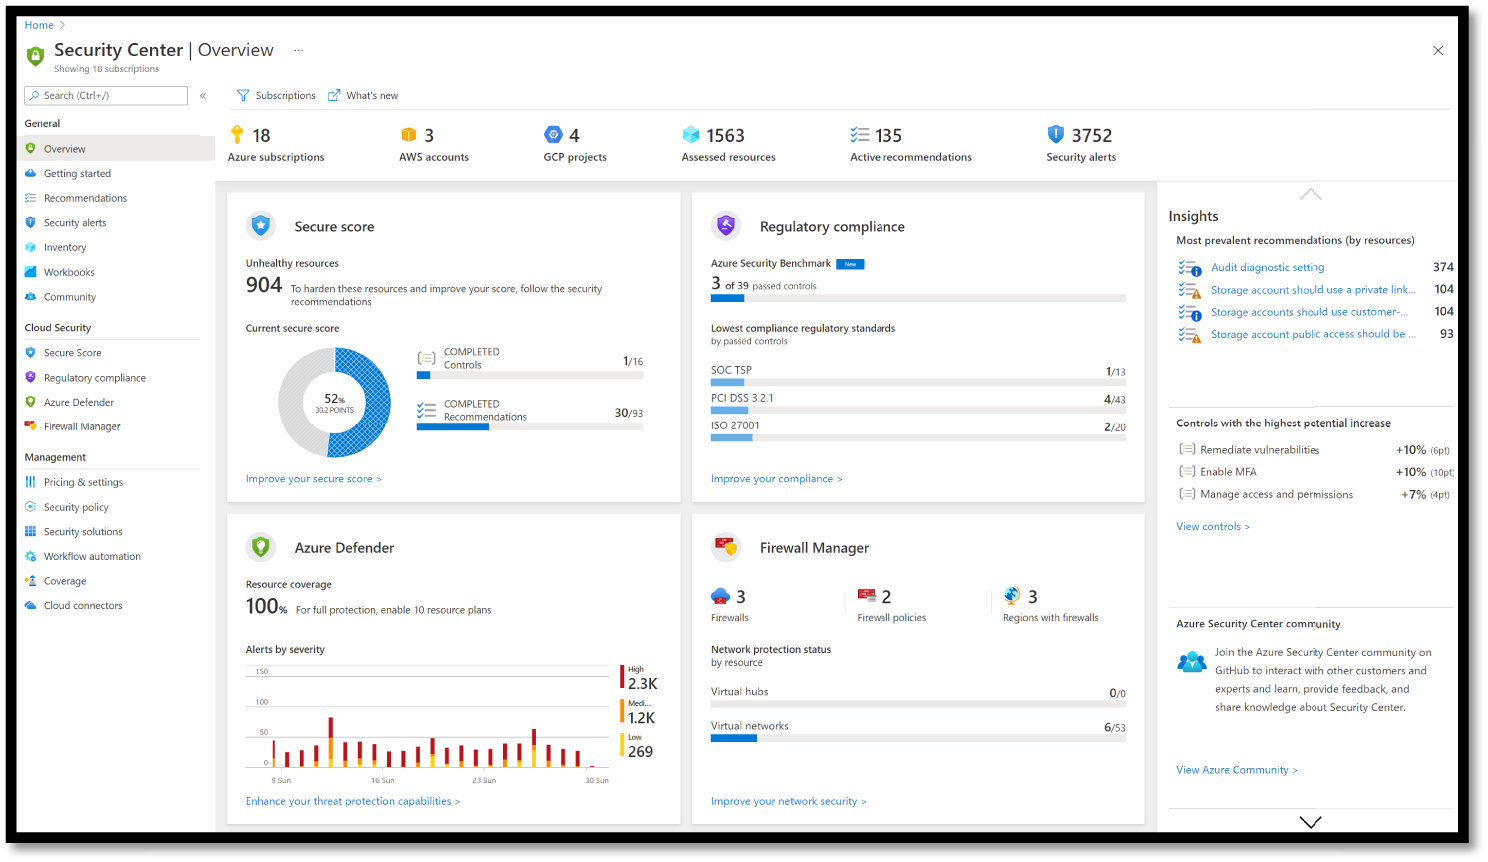Click the Coverage icon in sidebar
Viewport: 1488px width, 862px height.
31,581
